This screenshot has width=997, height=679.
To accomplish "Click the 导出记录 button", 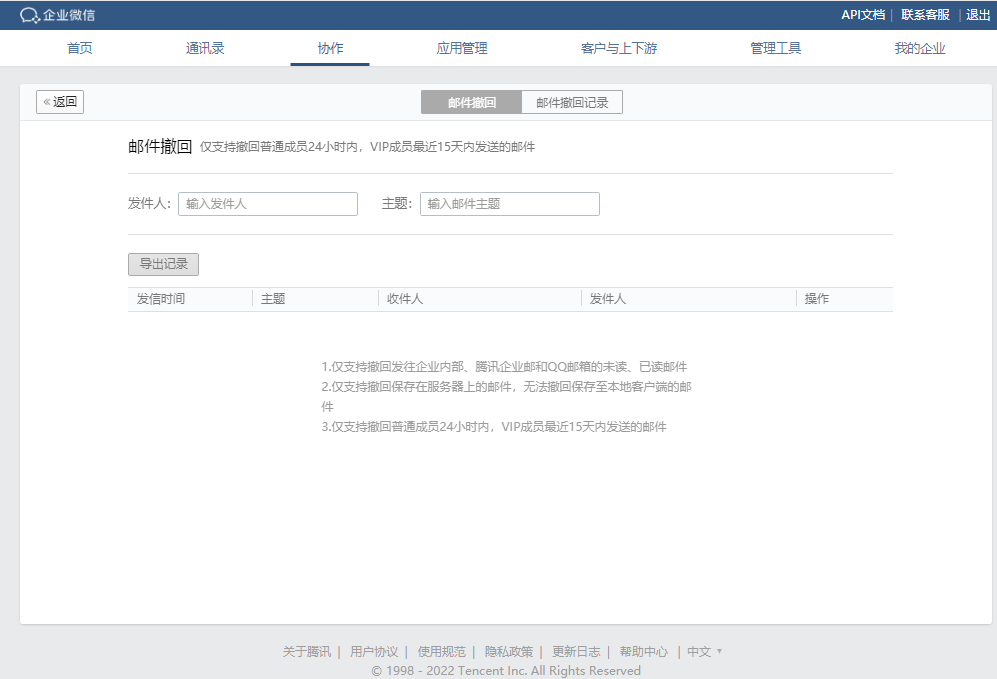I will tap(163, 264).
